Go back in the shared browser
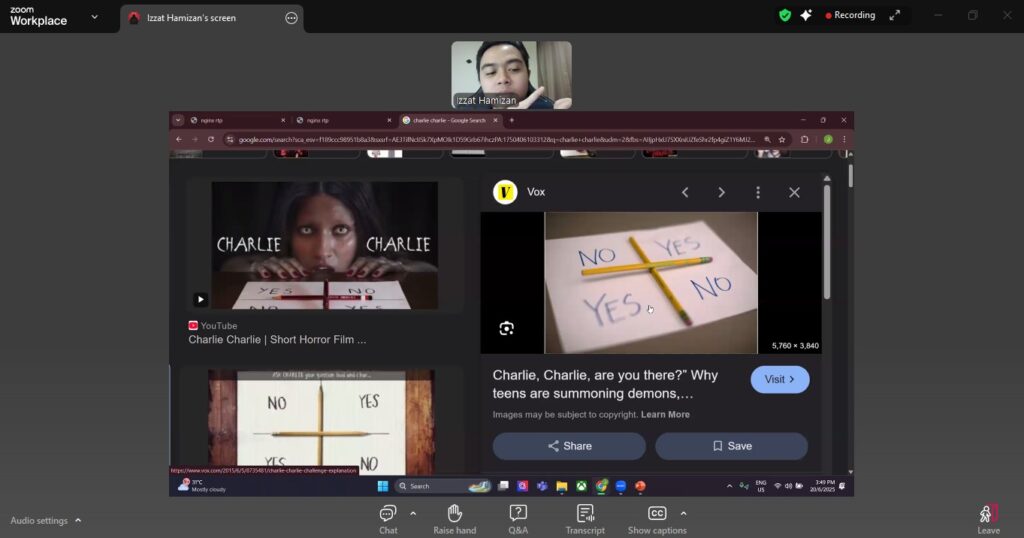The image size is (1024, 538). point(179,139)
